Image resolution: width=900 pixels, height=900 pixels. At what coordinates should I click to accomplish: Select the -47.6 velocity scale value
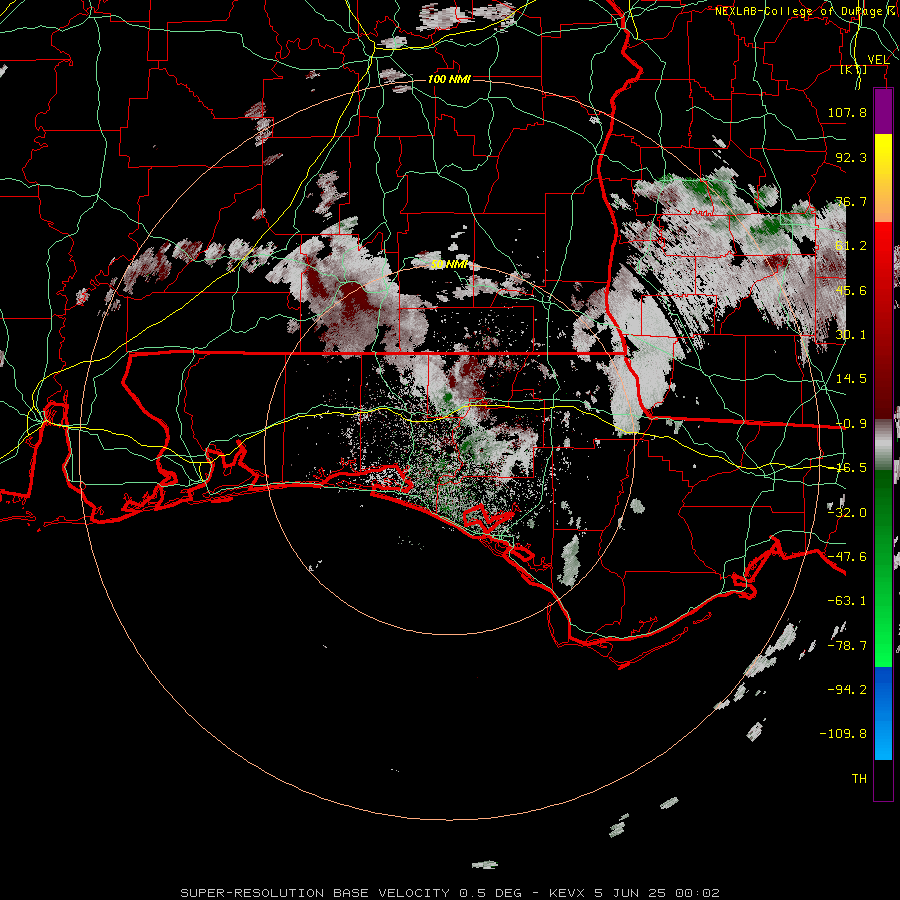847,557
